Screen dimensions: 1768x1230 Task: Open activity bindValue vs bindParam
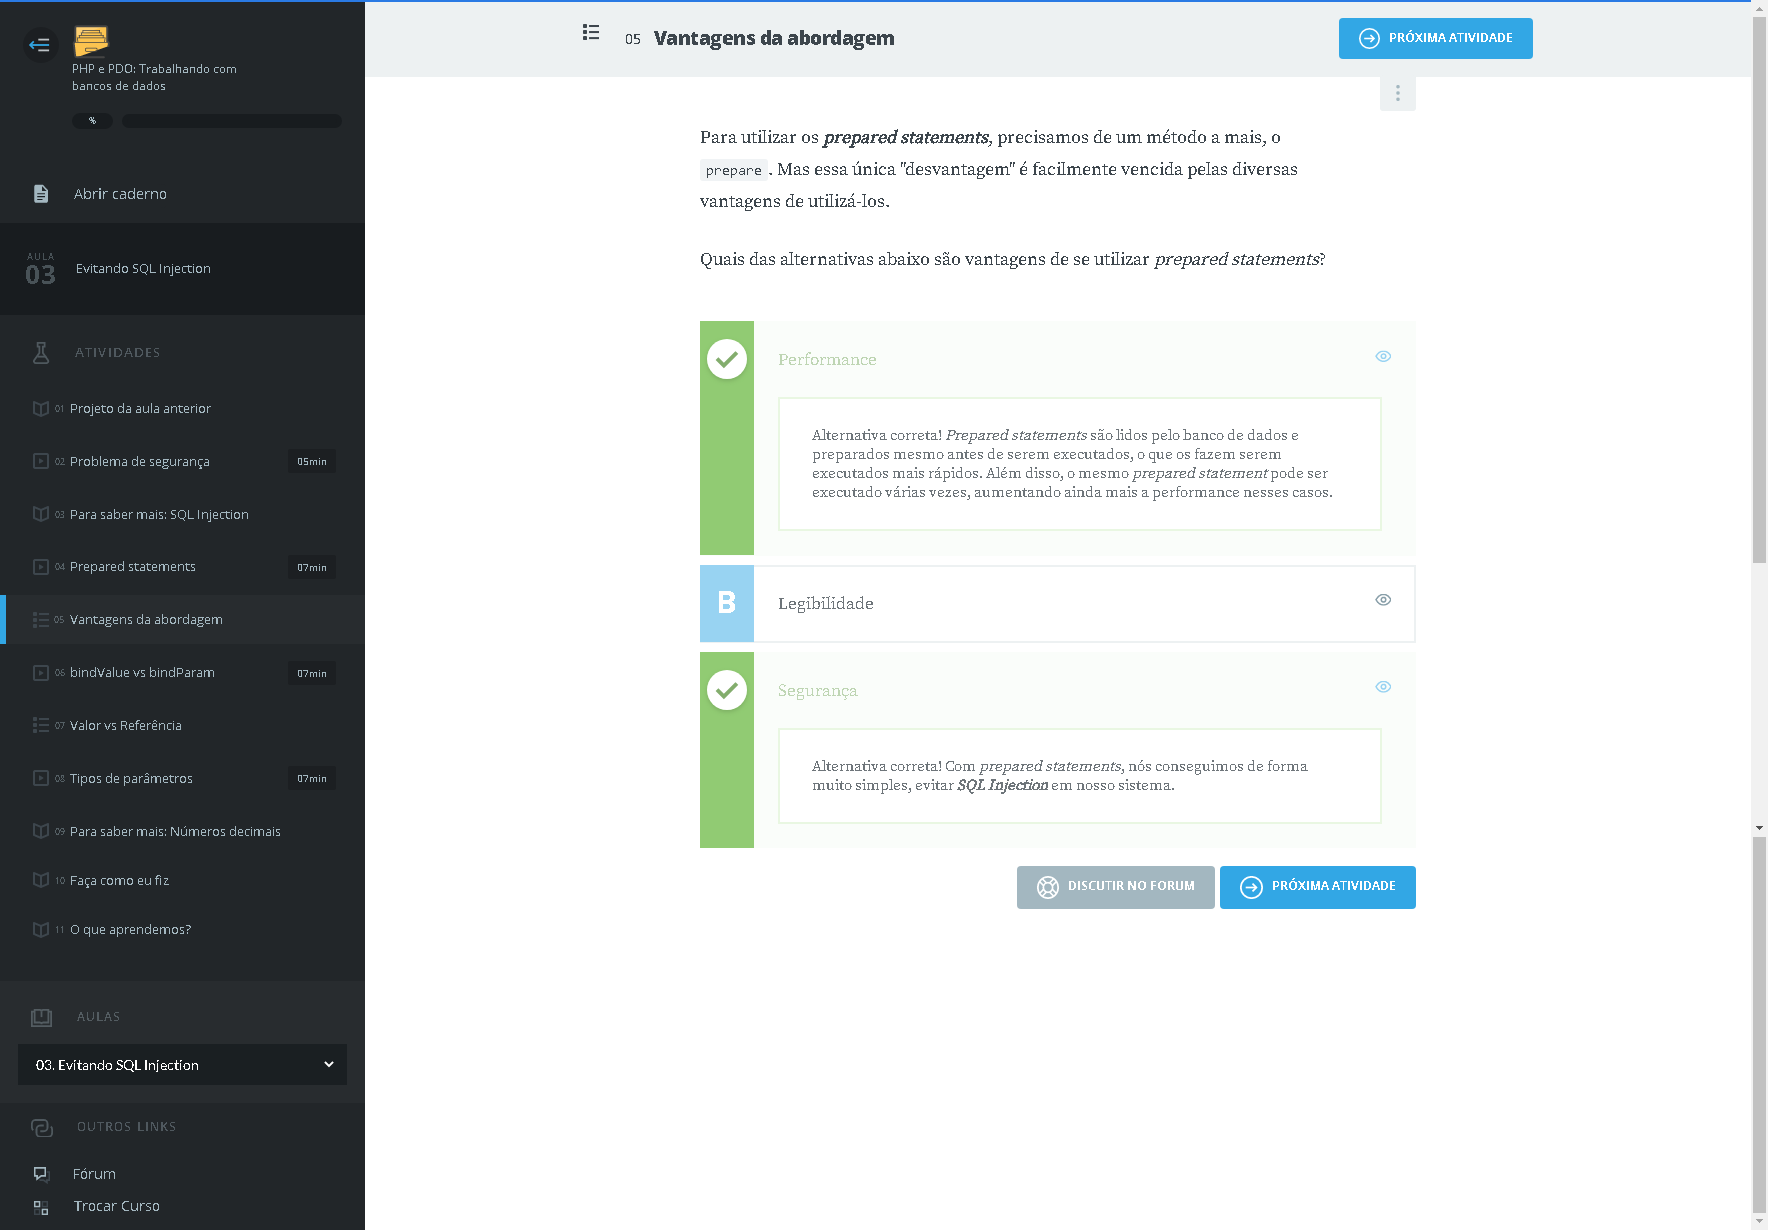click(142, 673)
